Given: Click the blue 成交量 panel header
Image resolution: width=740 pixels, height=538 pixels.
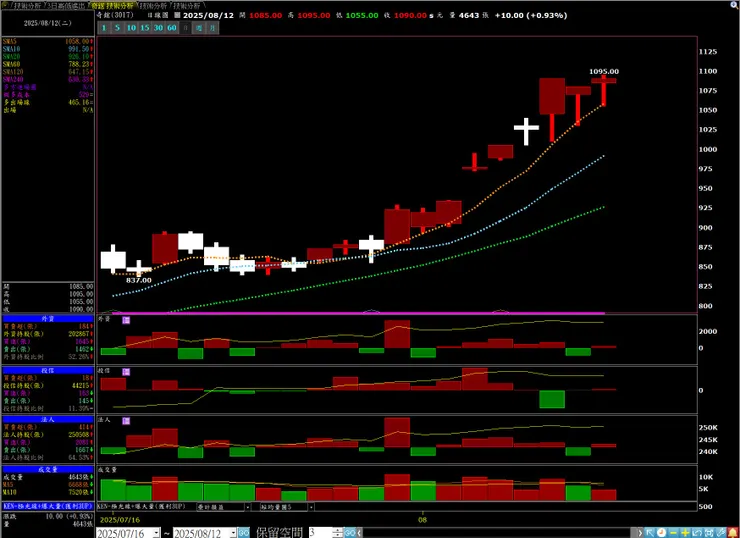Looking at the screenshot, I should (x=48, y=470).
